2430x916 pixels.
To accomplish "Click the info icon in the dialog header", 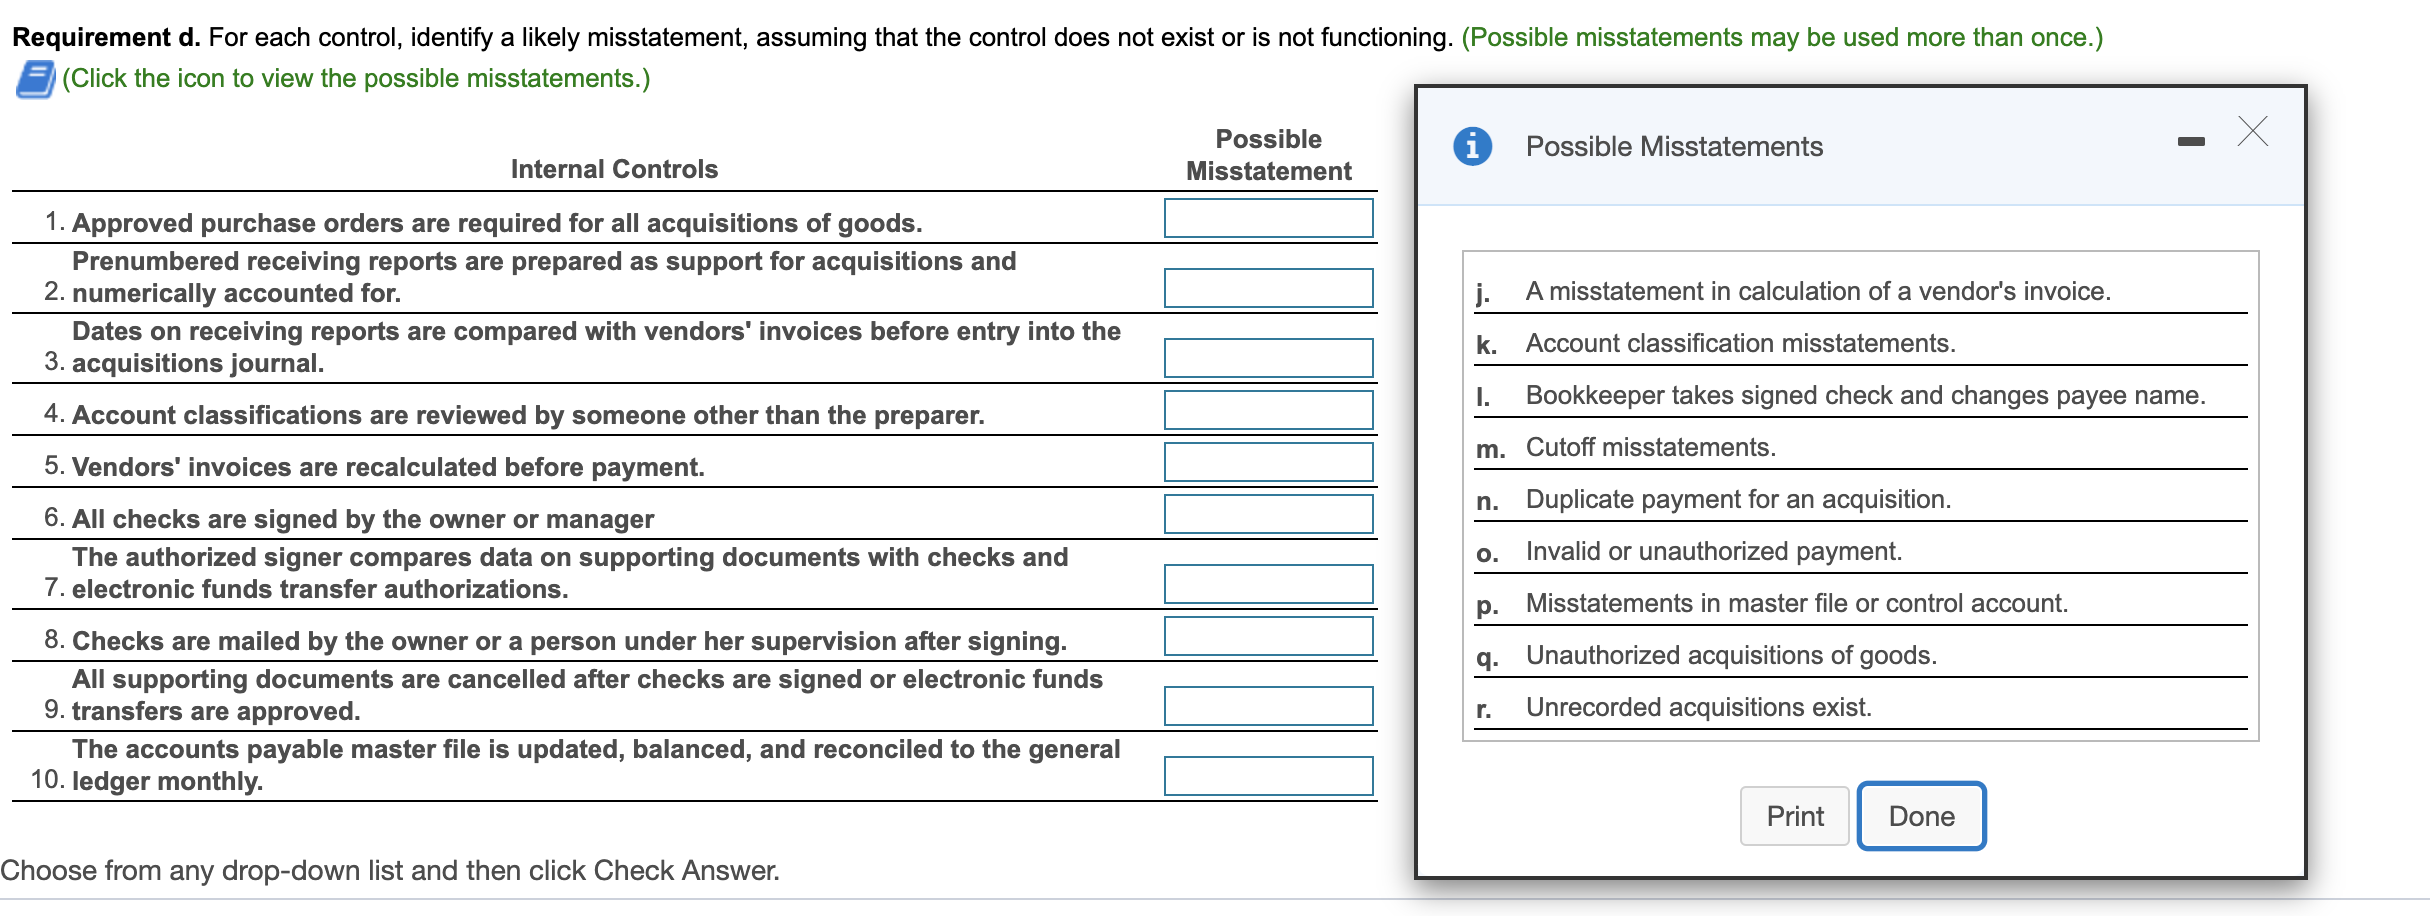I will pyautogui.click(x=1471, y=145).
